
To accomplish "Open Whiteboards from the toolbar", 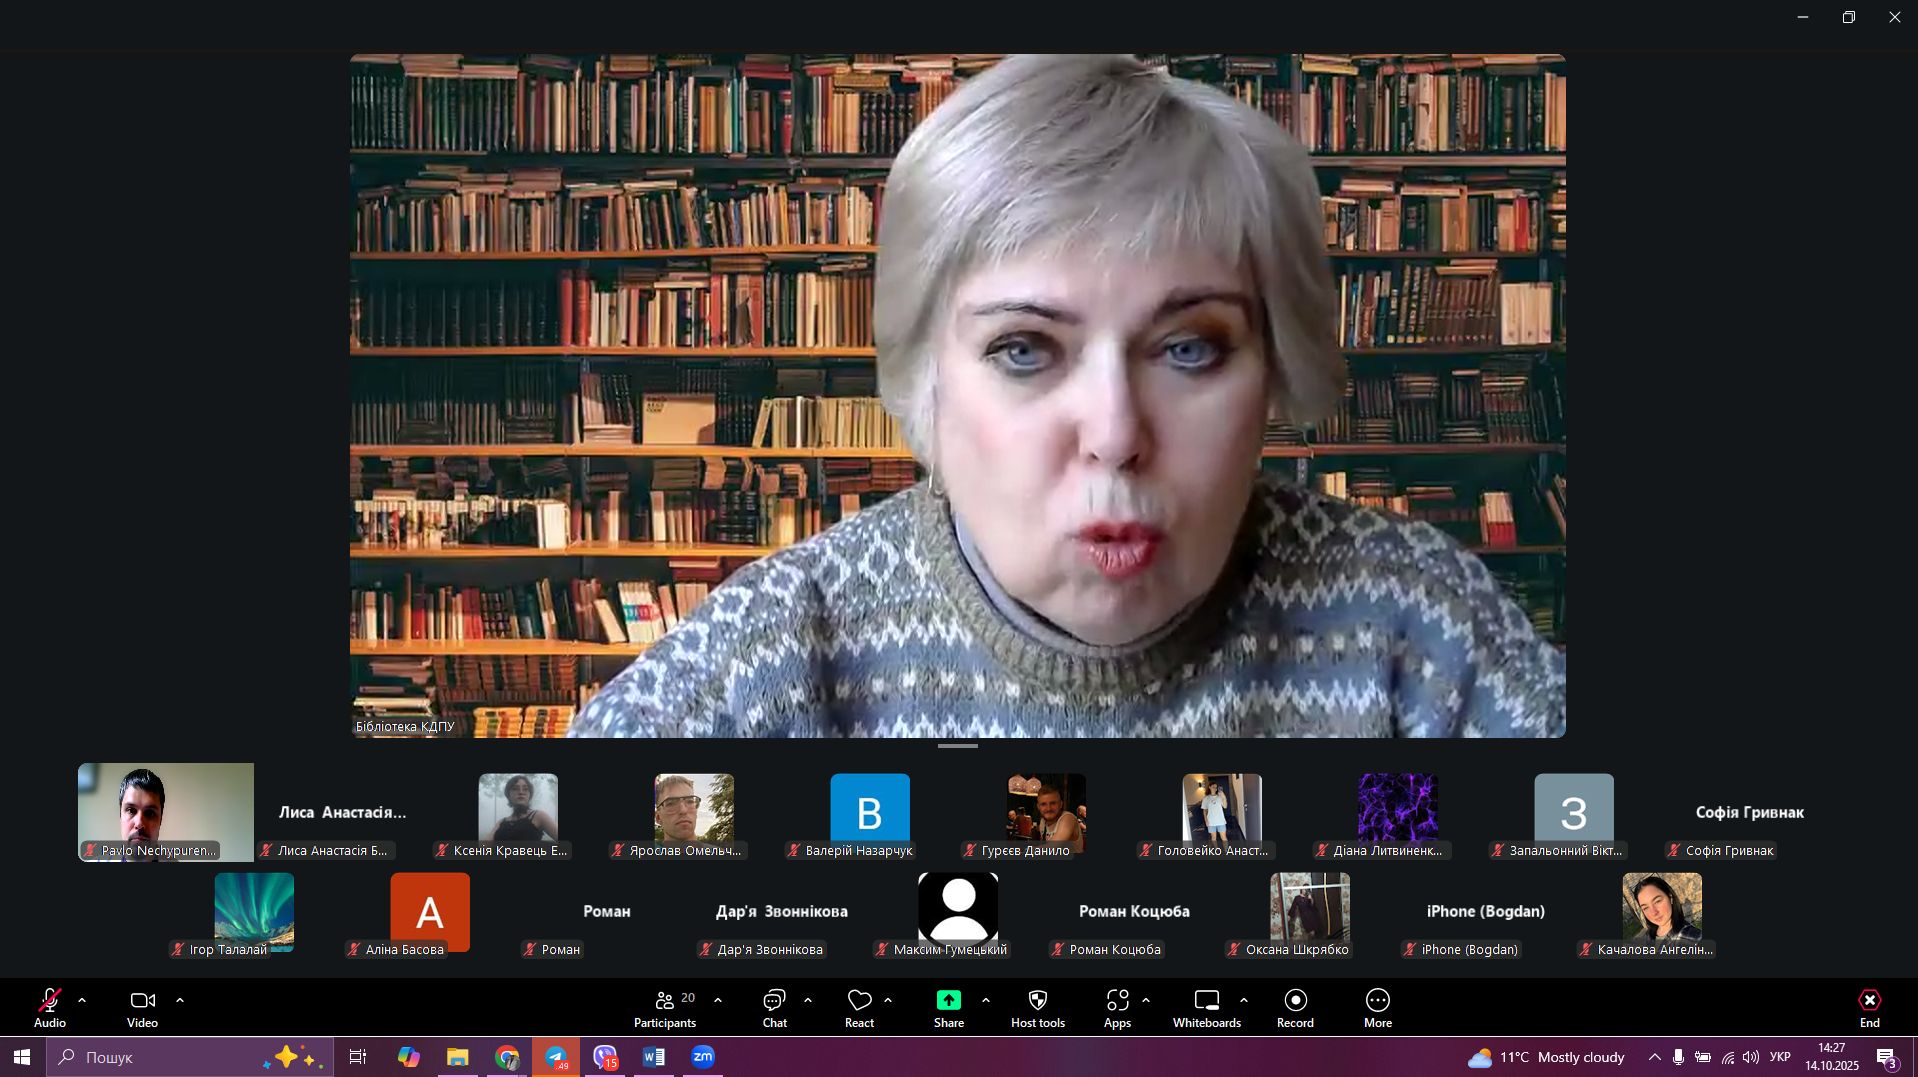I will pos(1206,1007).
